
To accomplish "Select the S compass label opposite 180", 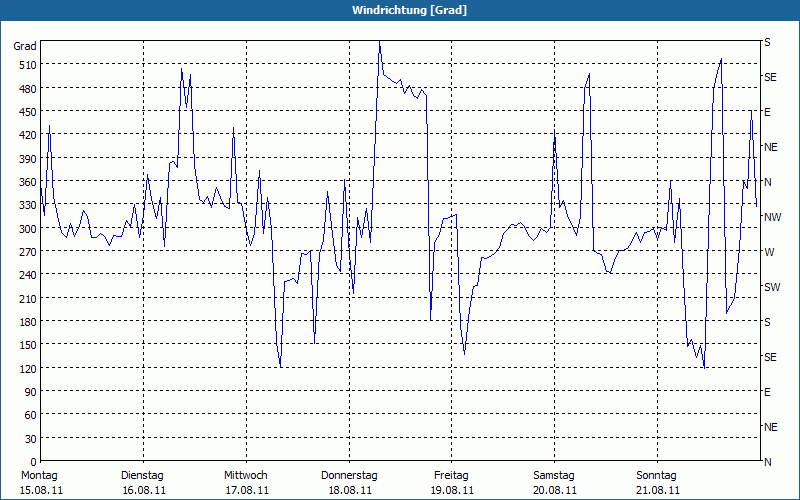I will coord(767,322).
